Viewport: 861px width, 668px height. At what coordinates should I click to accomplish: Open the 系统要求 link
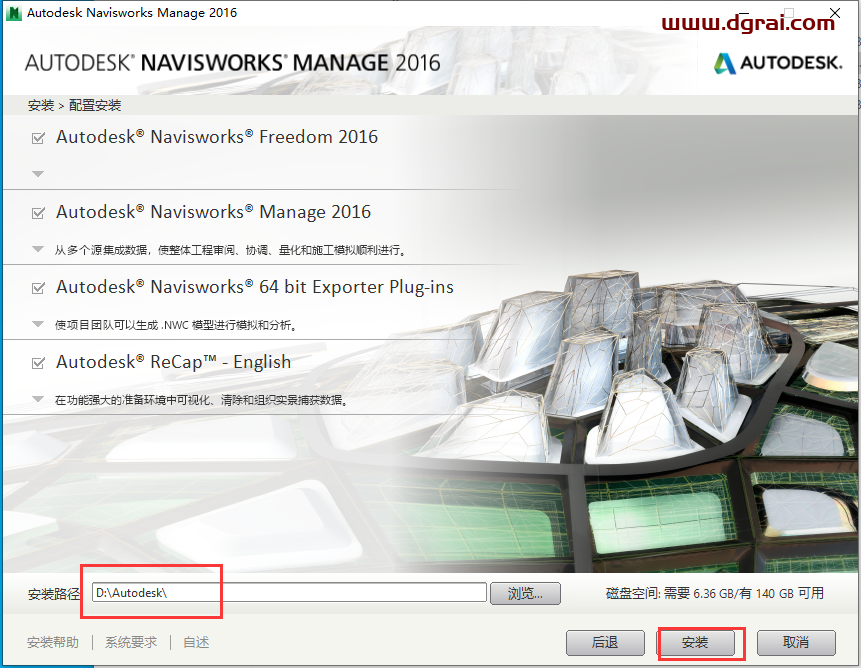(131, 642)
